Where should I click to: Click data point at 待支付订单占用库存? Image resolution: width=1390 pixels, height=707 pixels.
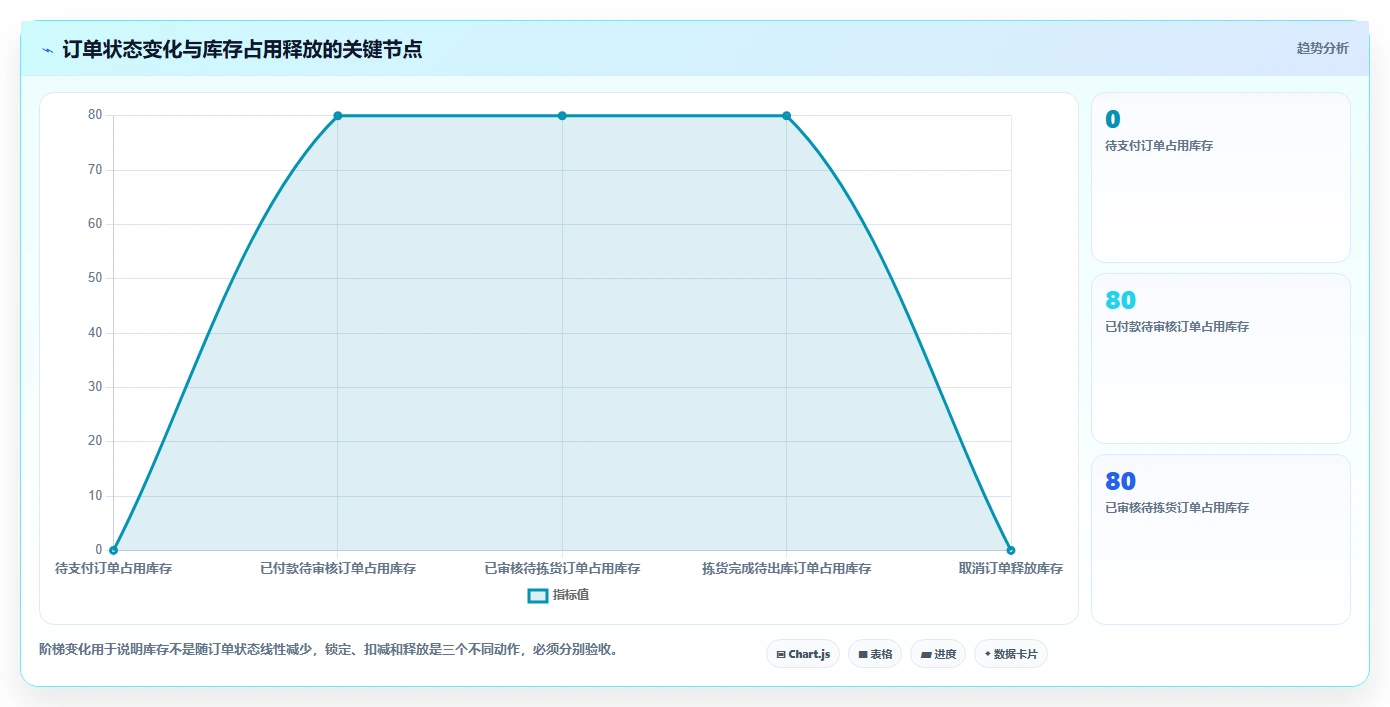(x=113, y=550)
